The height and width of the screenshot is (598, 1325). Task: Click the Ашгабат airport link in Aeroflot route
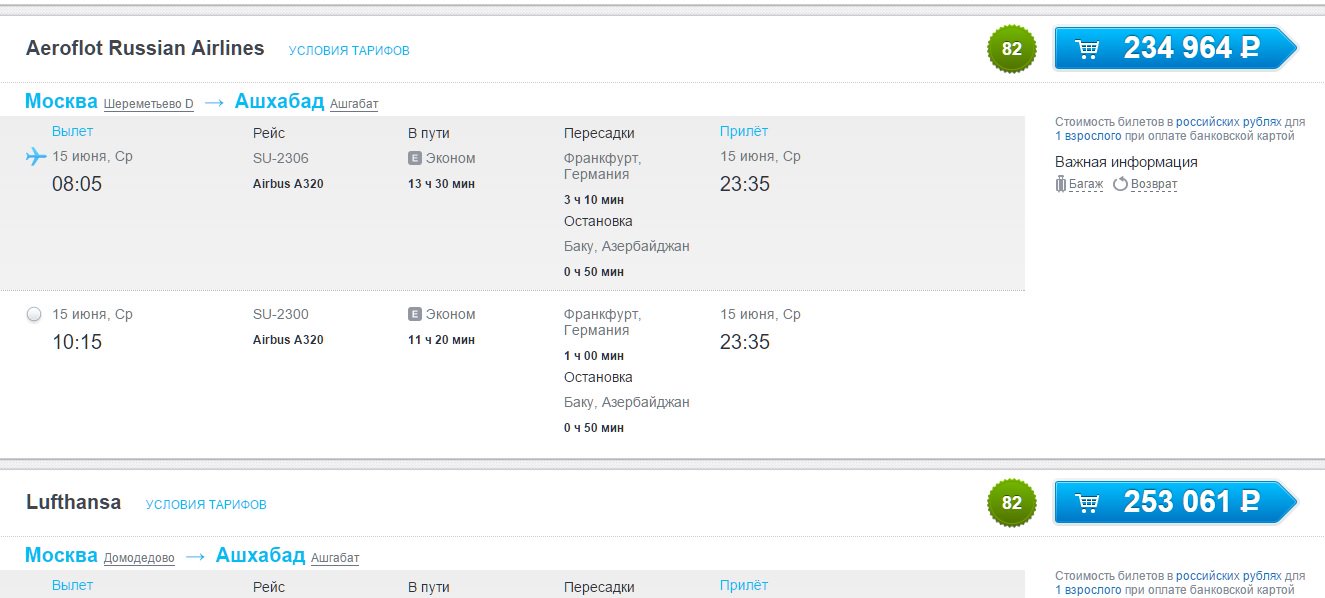point(354,104)
